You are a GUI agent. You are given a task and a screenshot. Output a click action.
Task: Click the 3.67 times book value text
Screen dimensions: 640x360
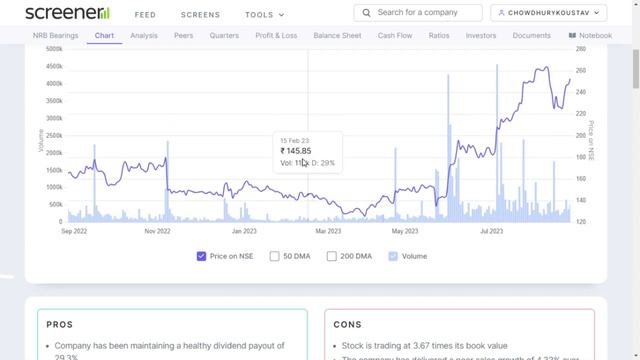(424, 346)
